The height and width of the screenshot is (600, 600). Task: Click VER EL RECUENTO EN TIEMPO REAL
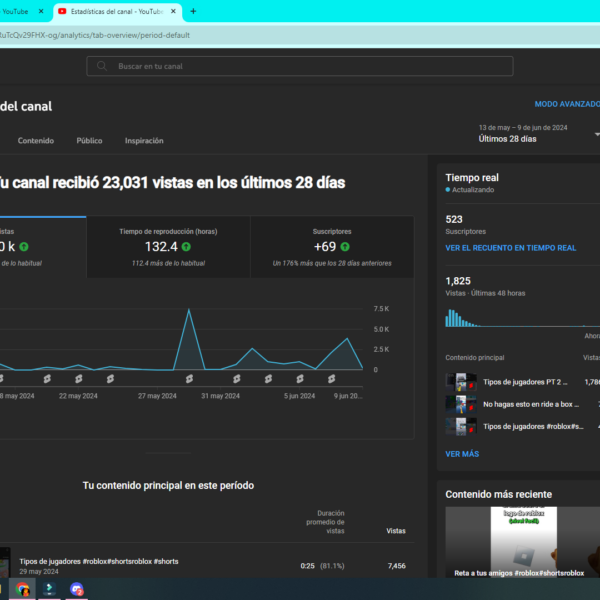[x=510, y=248]
